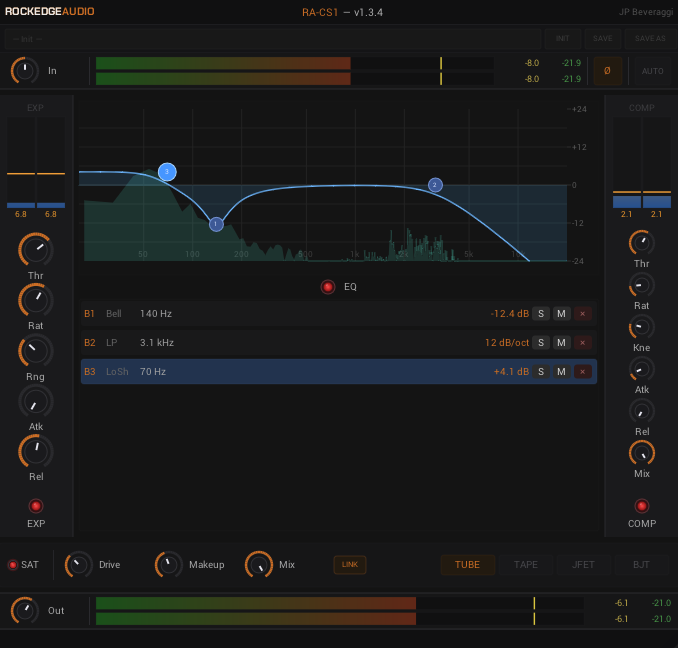Click the output level meter
Image resolution: width=678 pixels, height=648 pixels.
pyautogui.click(x=339, y=610)
